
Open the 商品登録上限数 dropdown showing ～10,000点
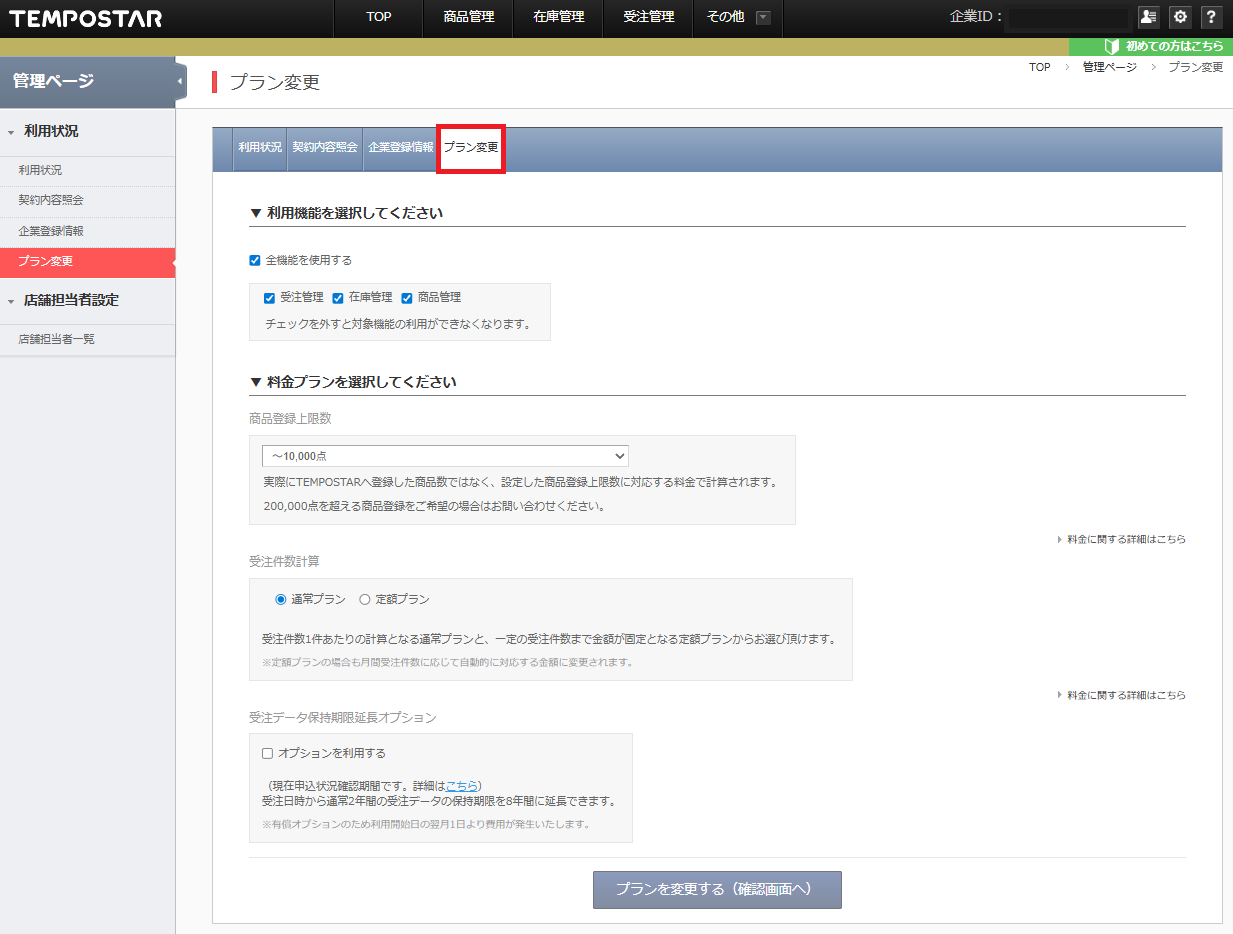tap(445, 456)
